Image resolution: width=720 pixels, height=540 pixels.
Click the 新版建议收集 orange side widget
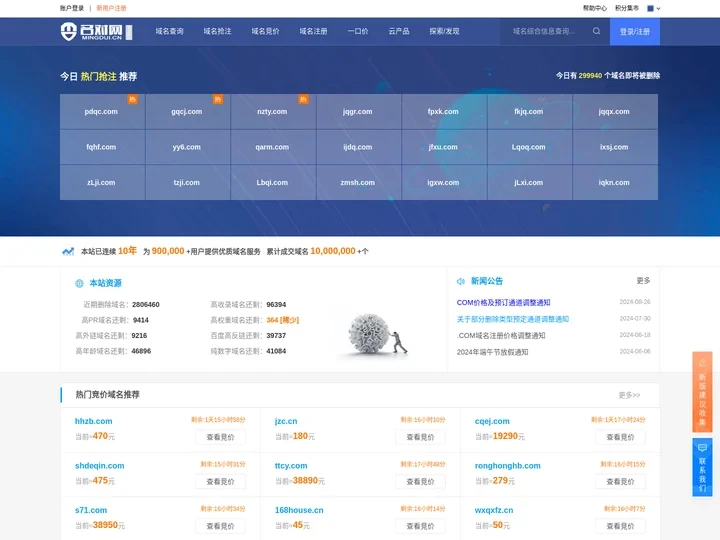[x=702, y=392]
